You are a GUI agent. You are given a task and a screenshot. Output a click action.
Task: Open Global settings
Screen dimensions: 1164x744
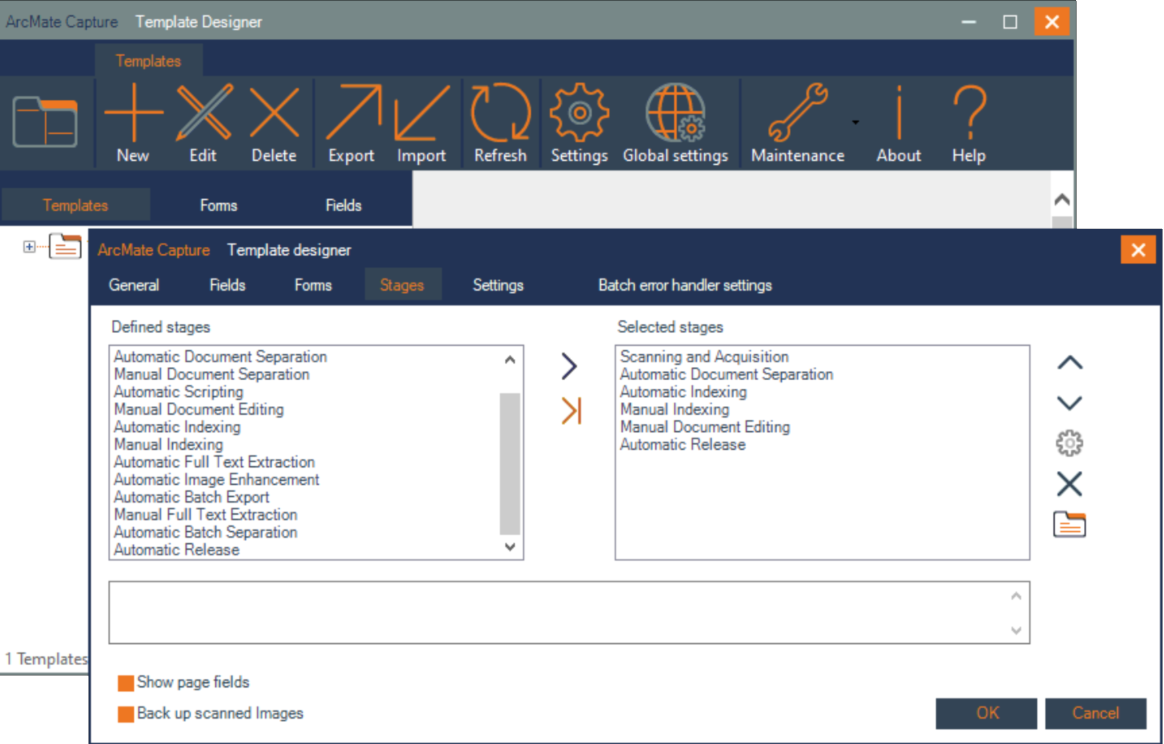pyautogui.click(x=675, y=120)
